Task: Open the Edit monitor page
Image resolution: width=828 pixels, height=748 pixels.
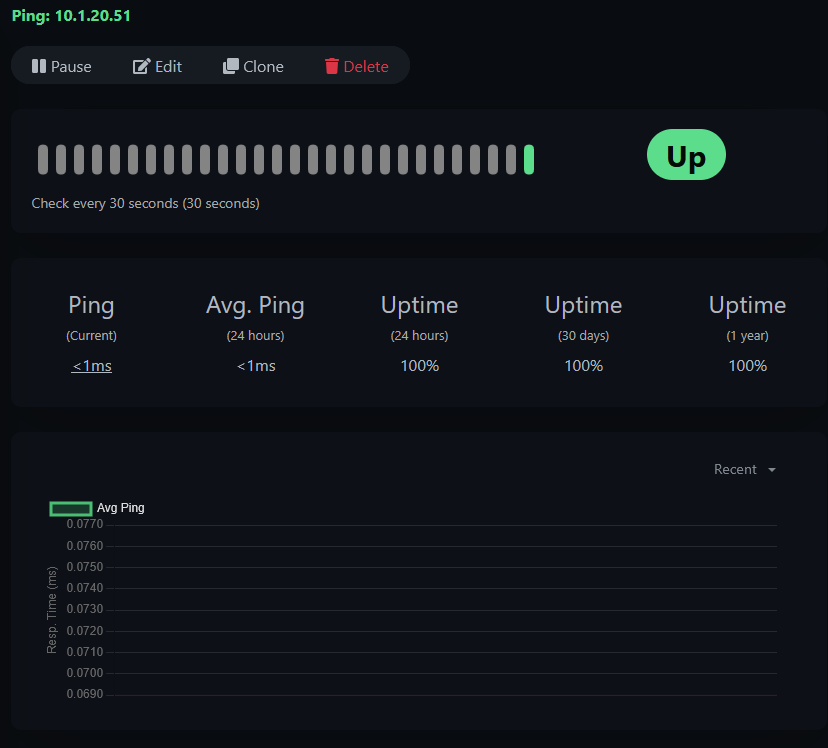Action: click(x=157, y=65)
